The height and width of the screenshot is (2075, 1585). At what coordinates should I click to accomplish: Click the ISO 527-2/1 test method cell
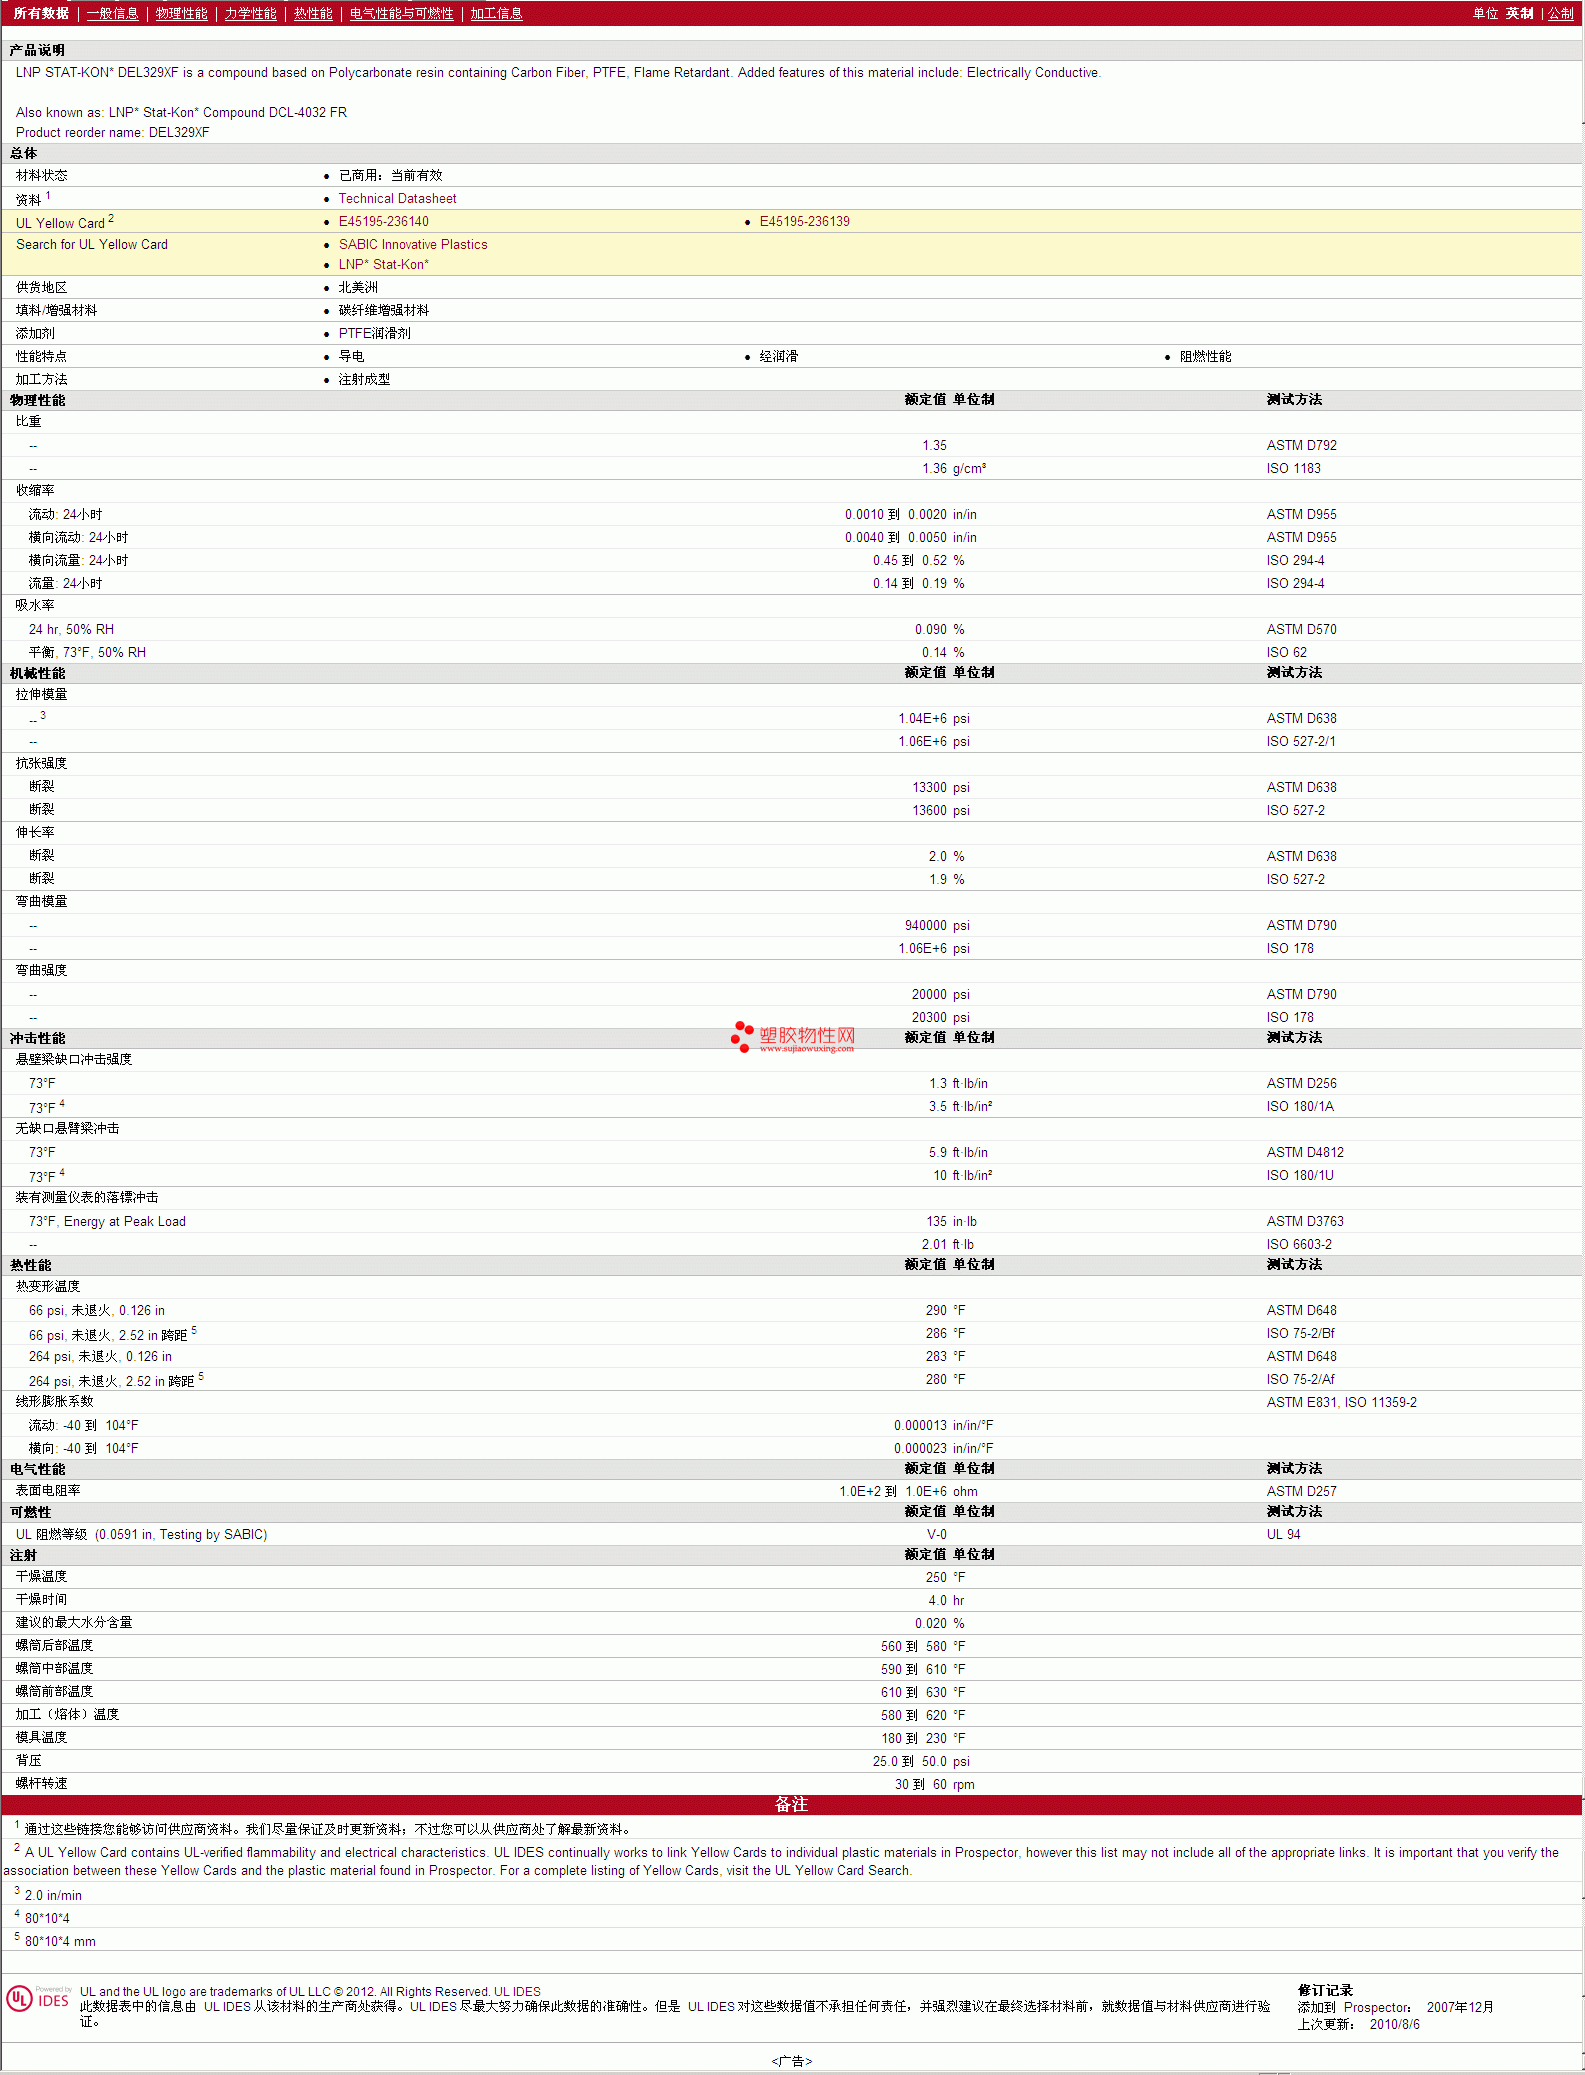[1300, 741]
